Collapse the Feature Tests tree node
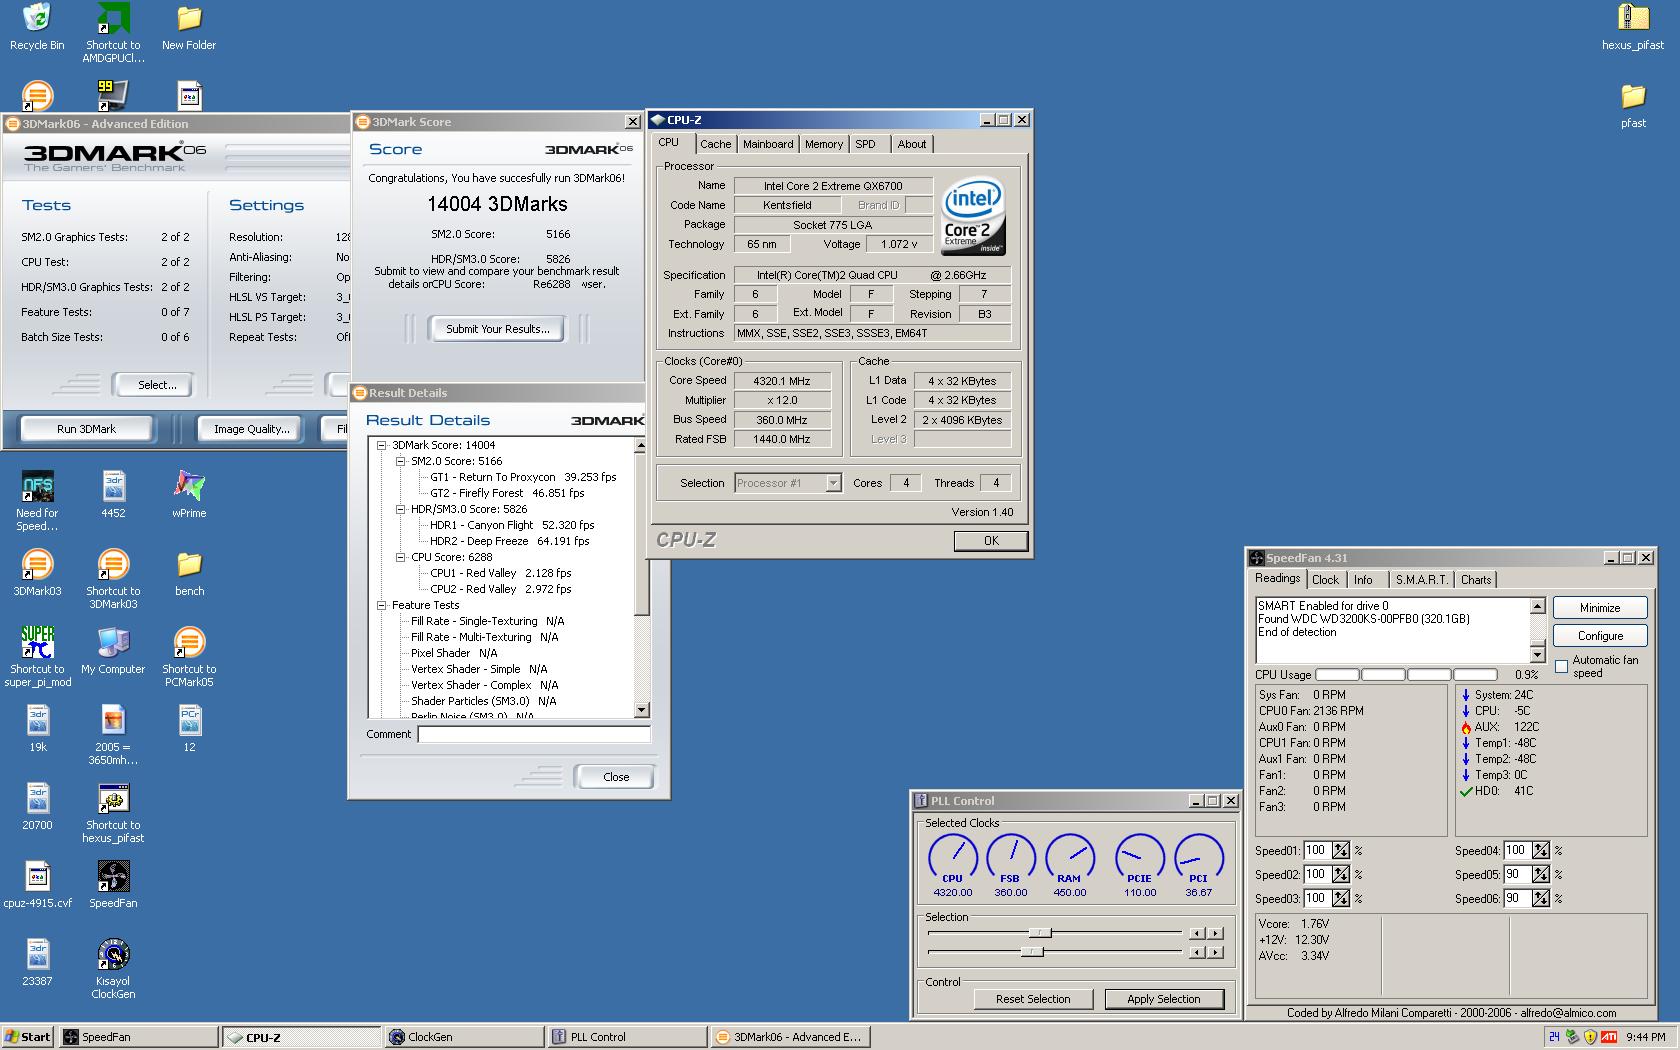This screenshot has width=1680, height=1050. [x=382, y=605]
